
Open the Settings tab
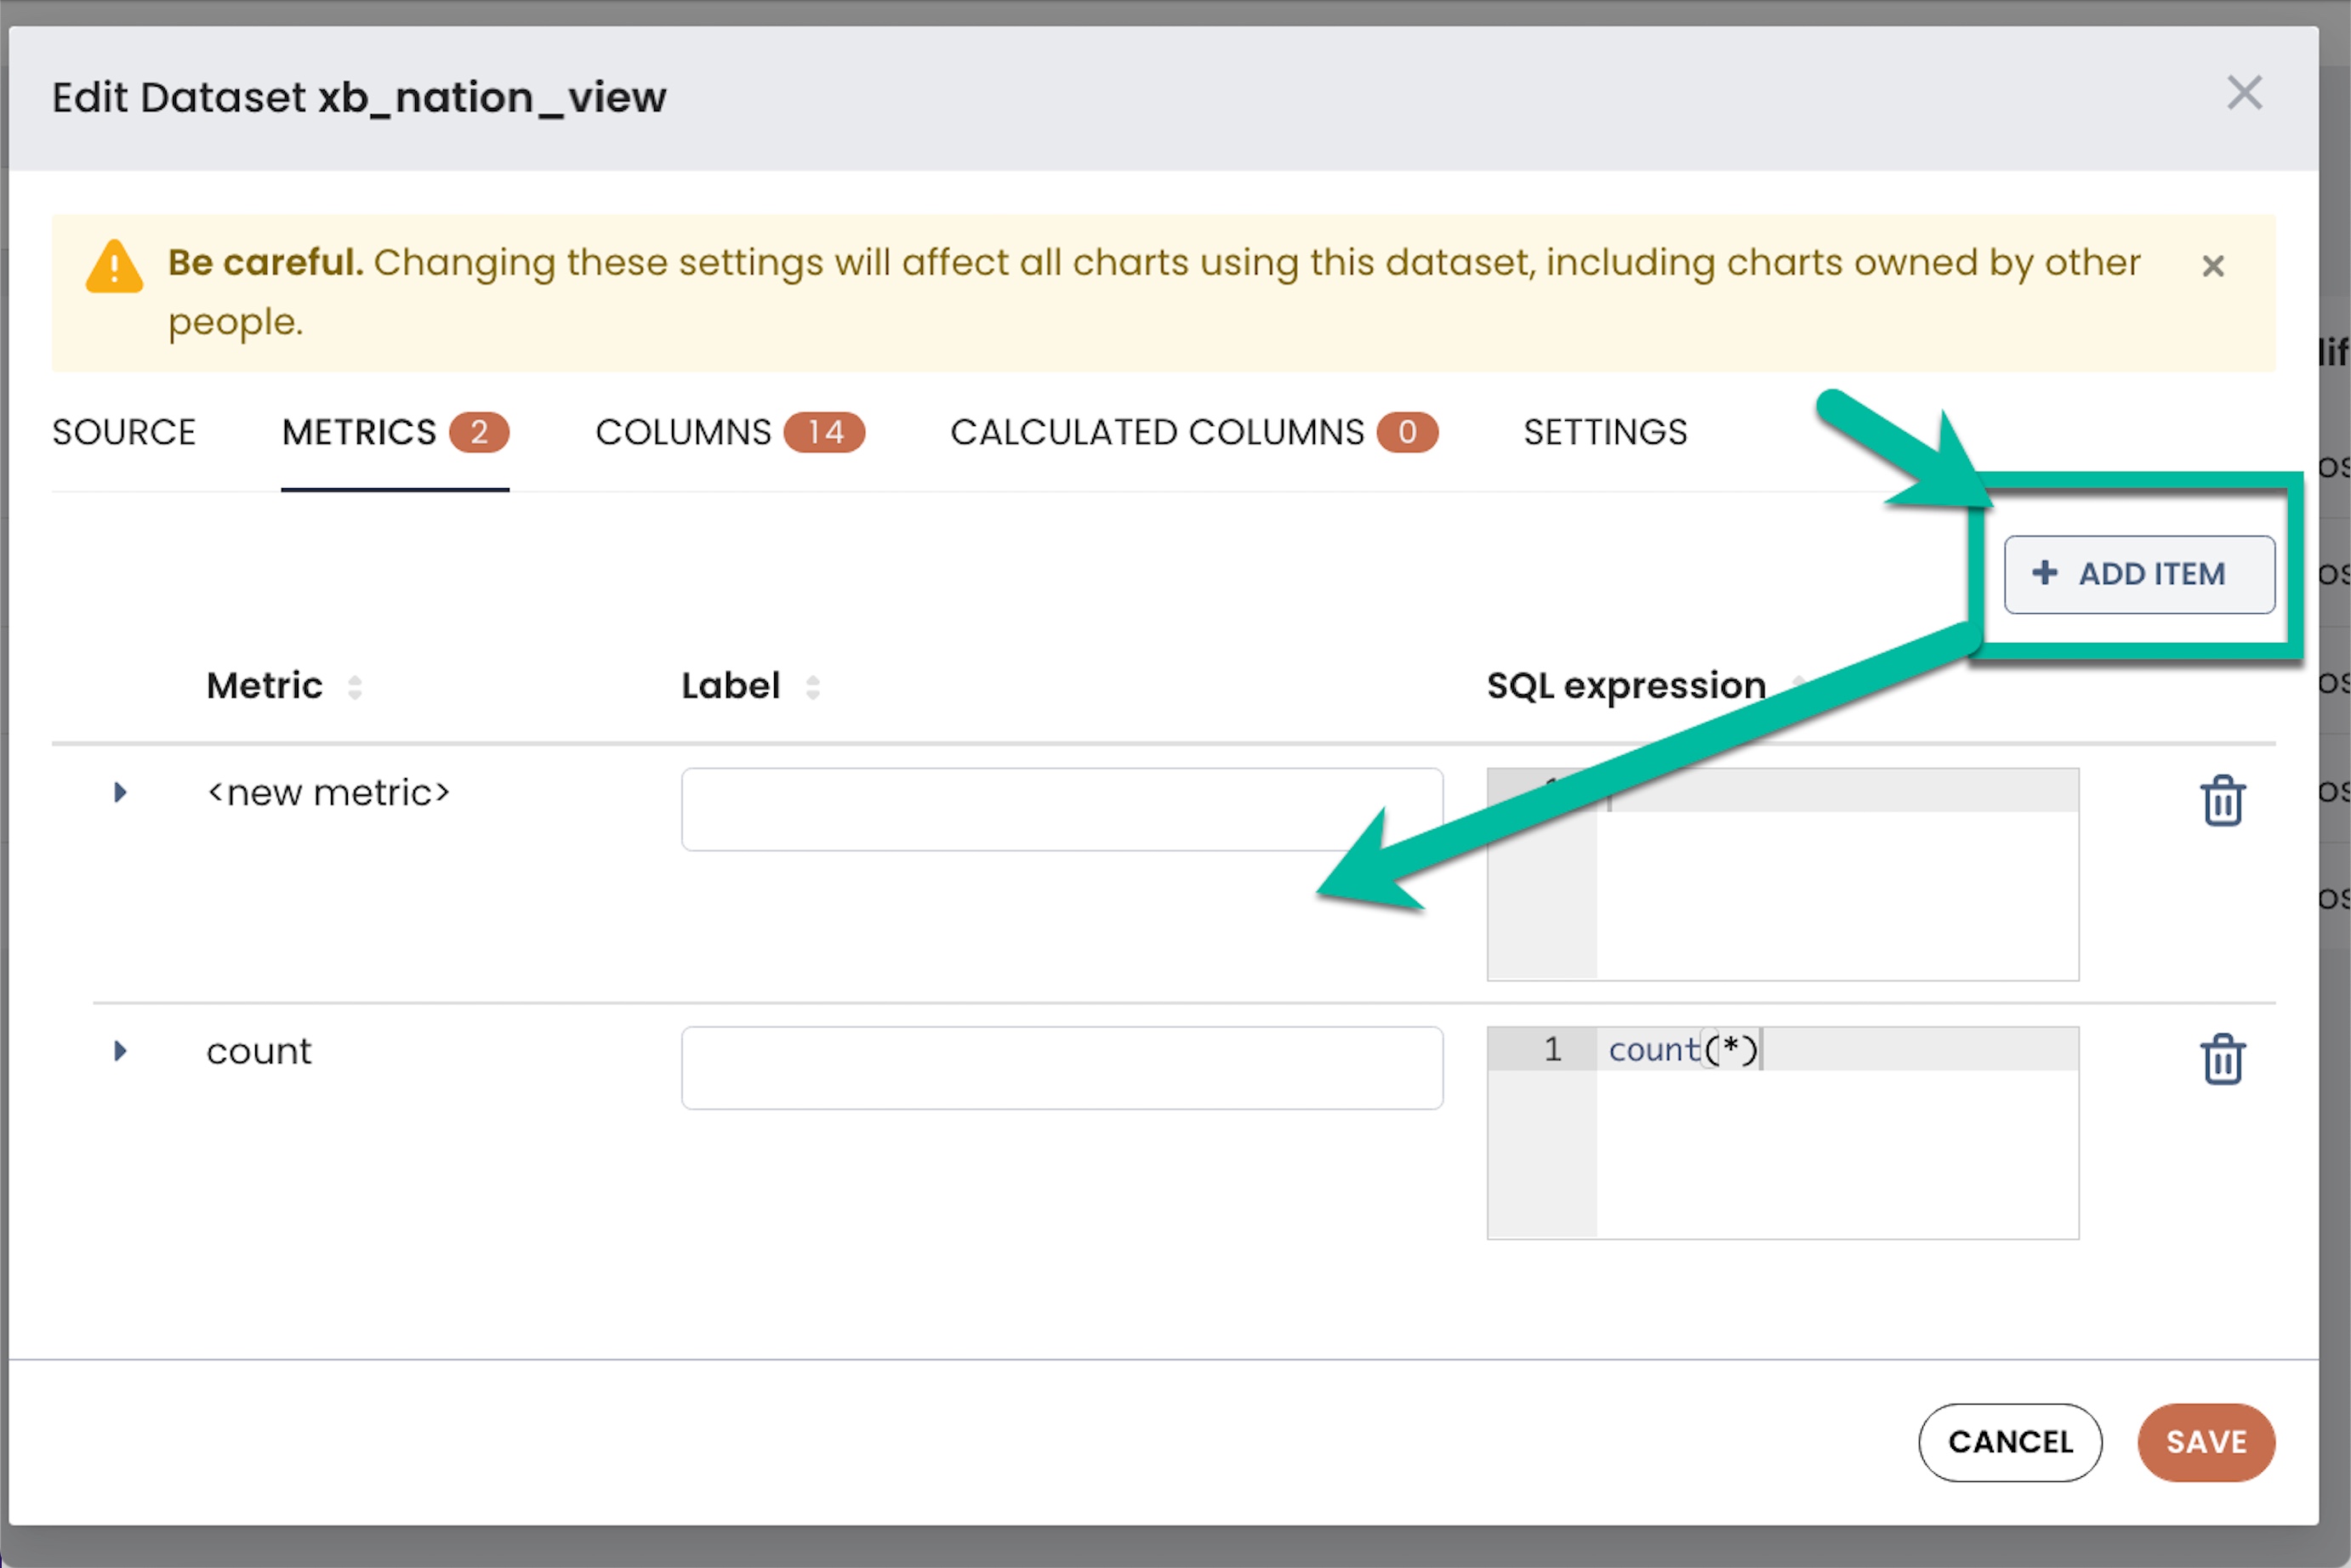(1605, 432)
